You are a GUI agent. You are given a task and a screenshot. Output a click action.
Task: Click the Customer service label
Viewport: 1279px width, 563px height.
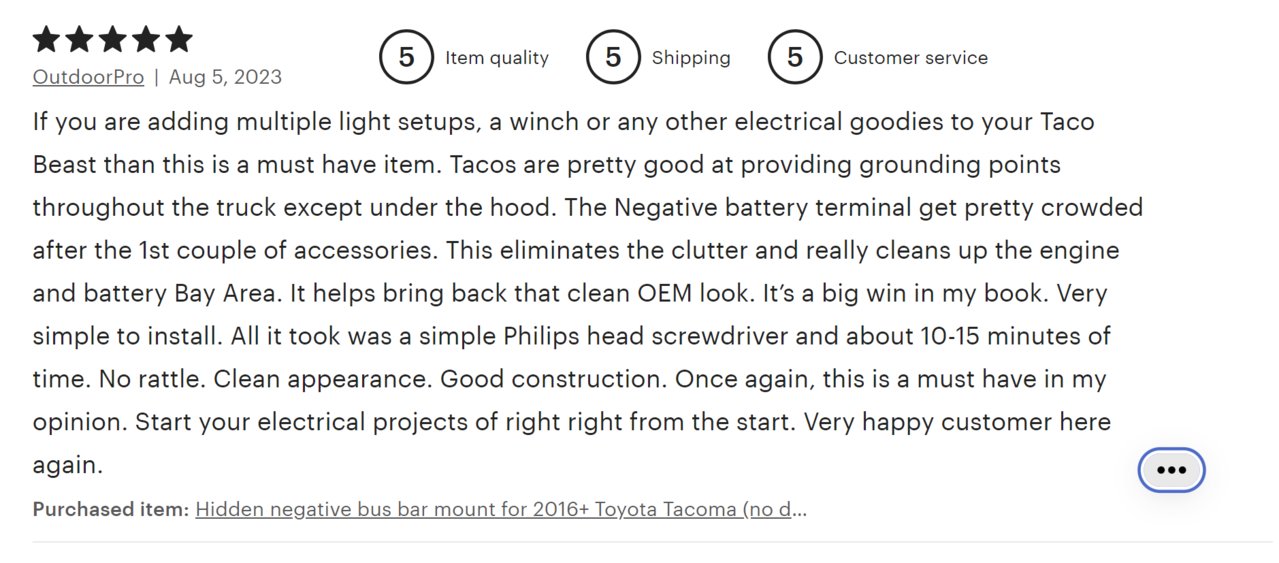point(911,58)
